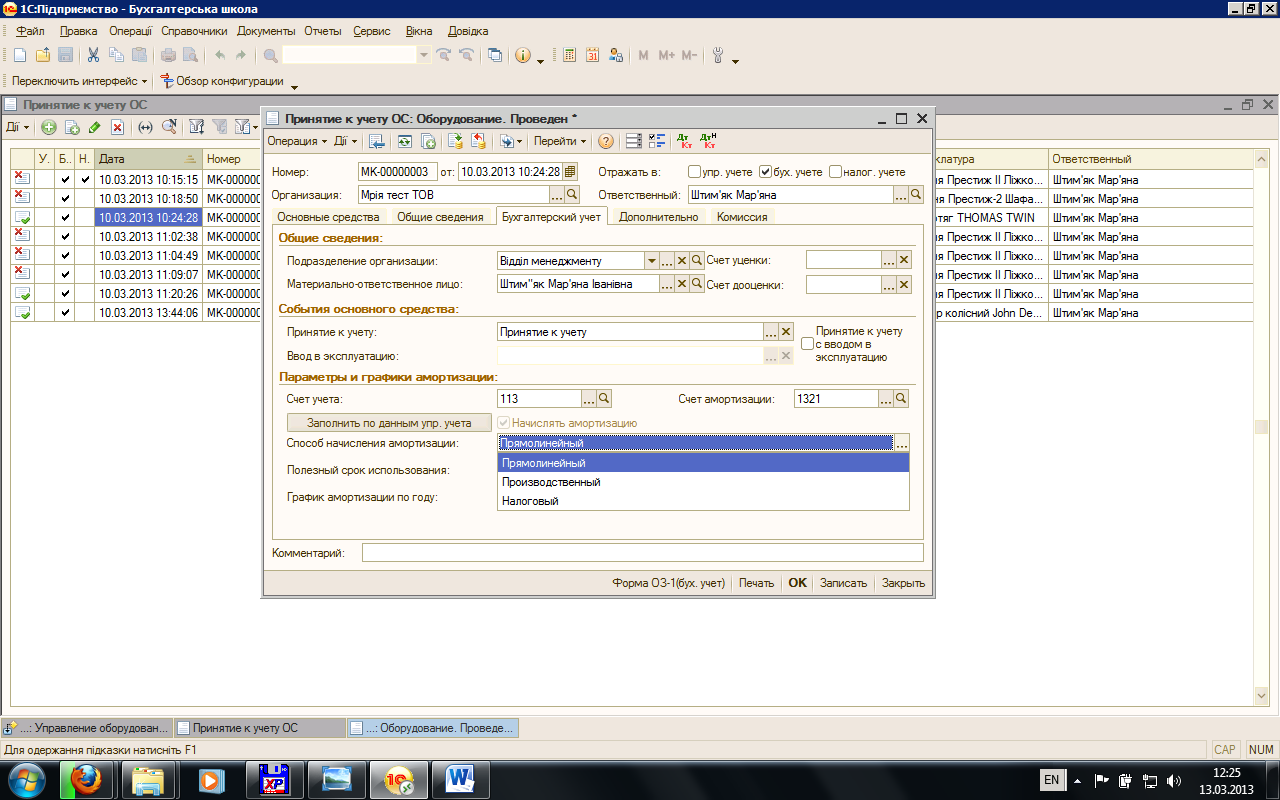Open the Calculator icon in main toolbar
This screenshot has width=1280, height=800.
pyautogui.click(x=569, y=56)
